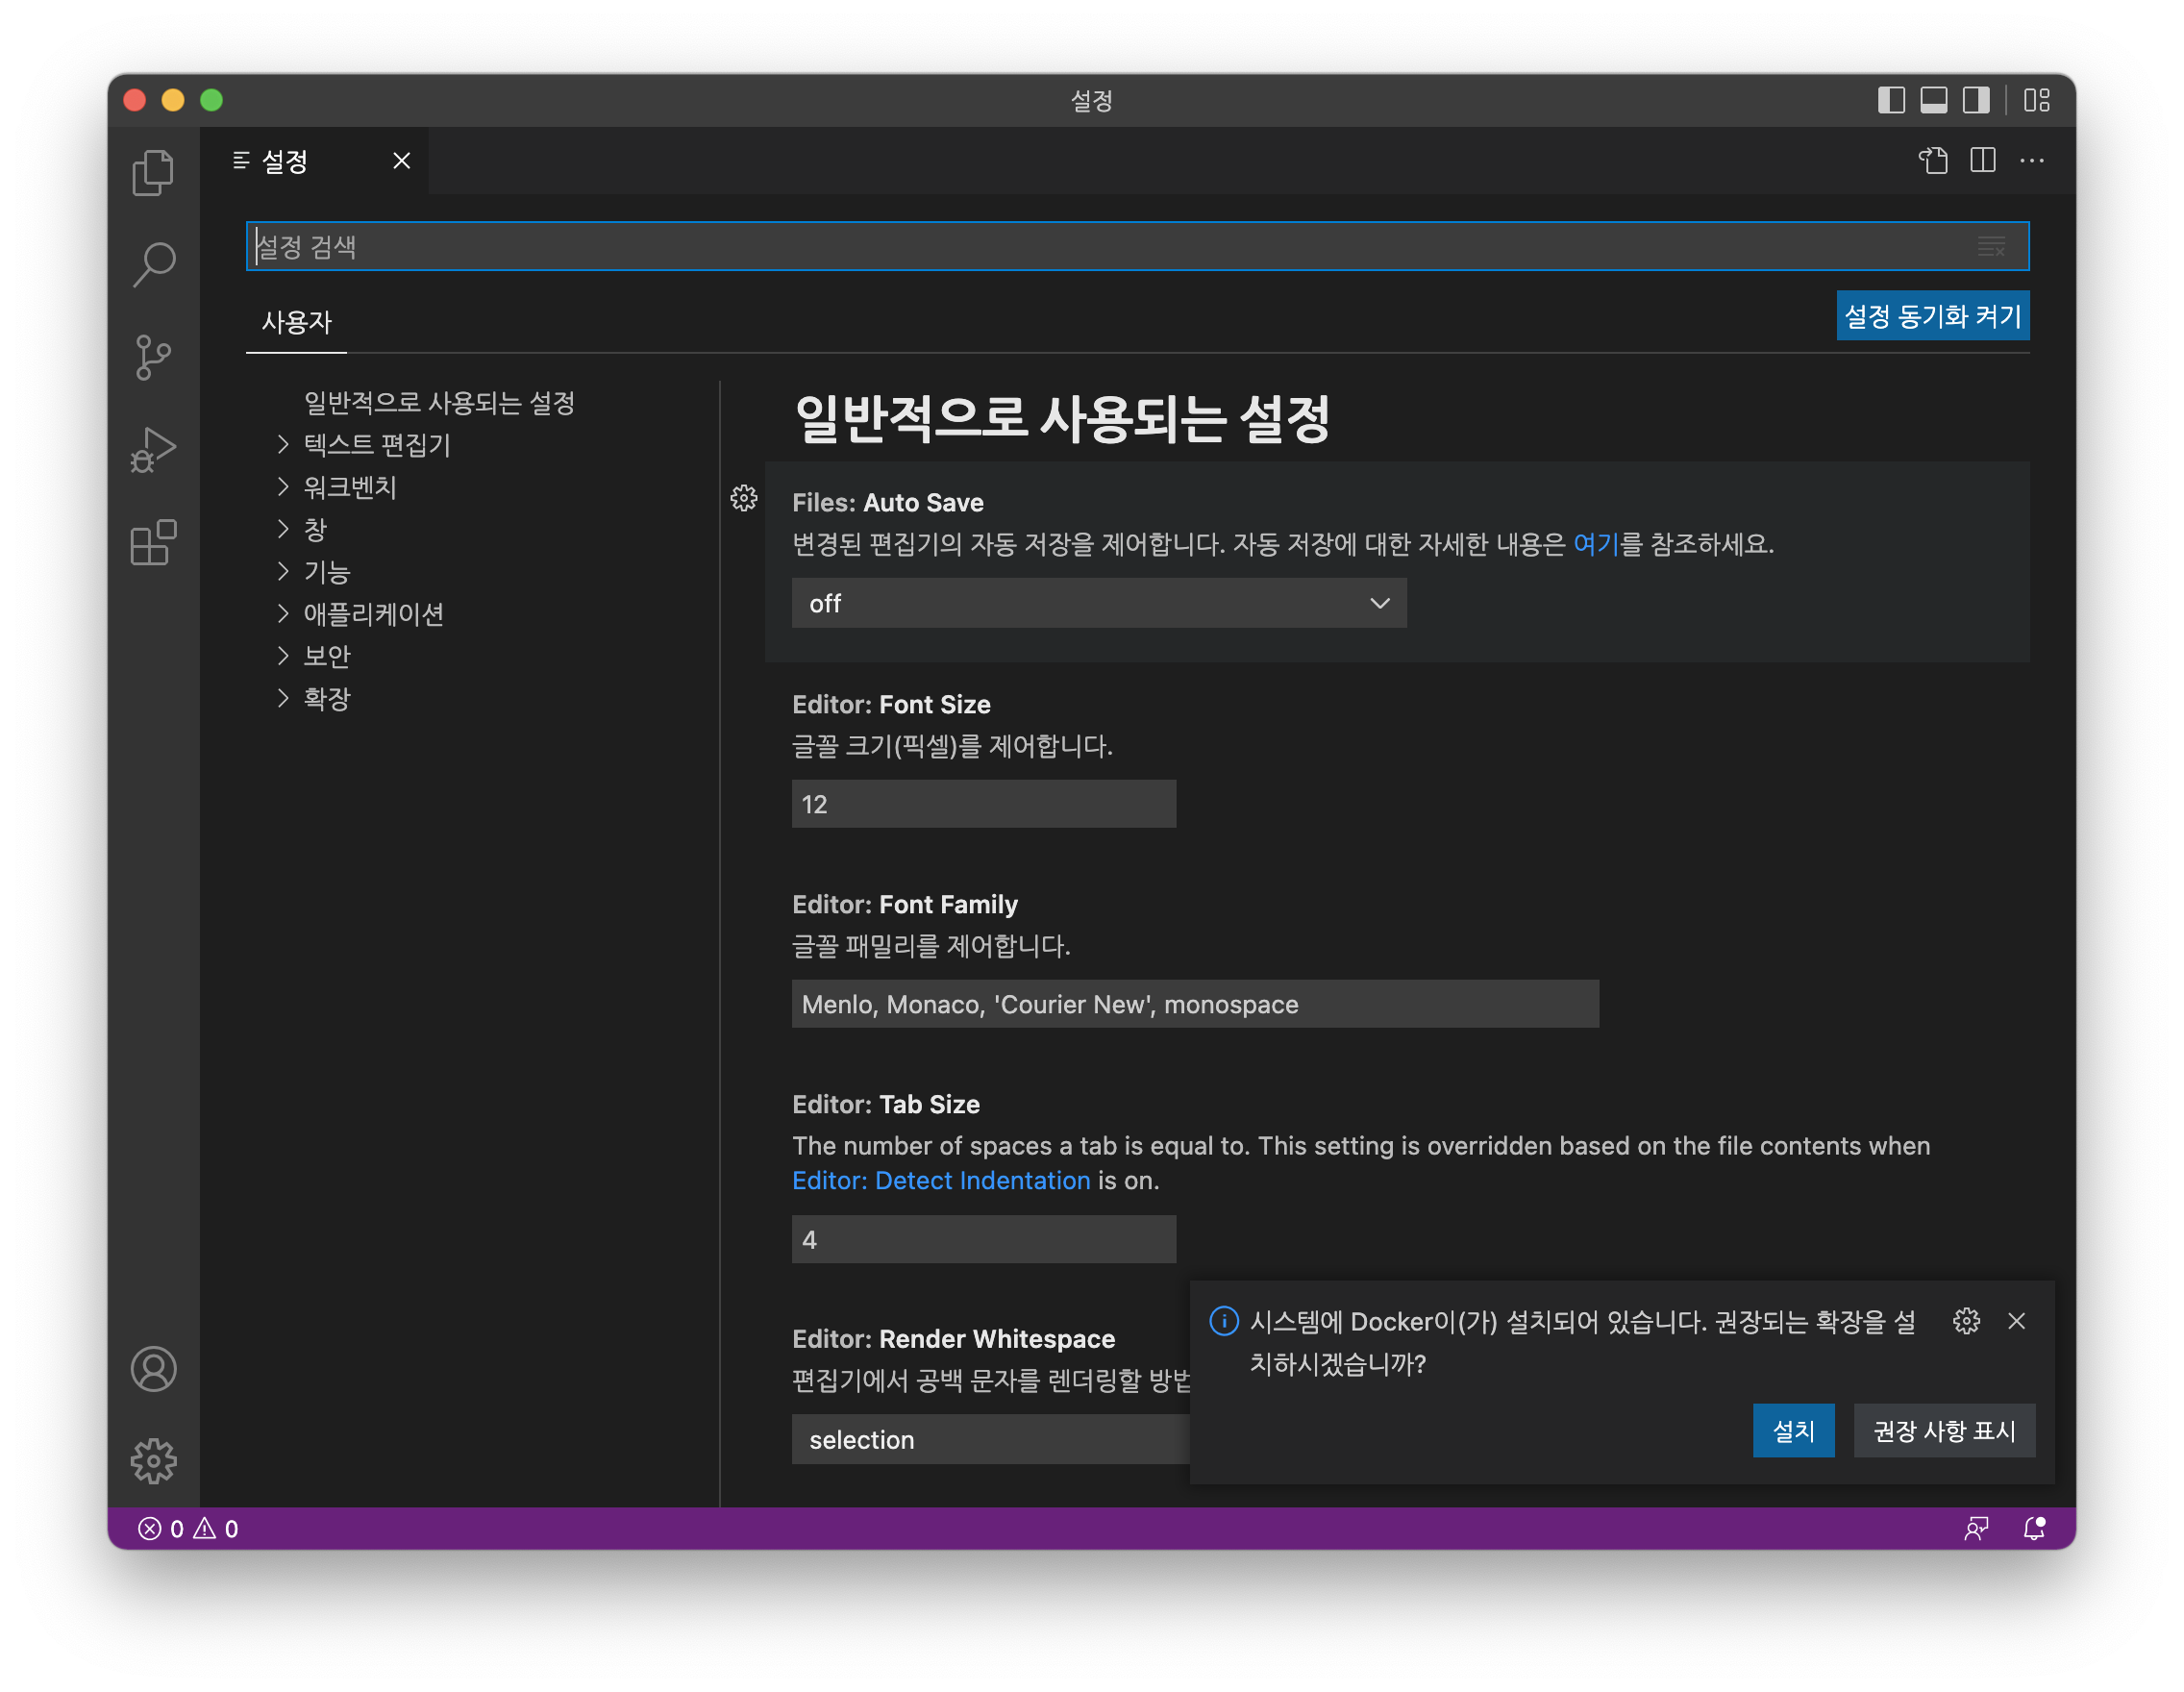Toggle the secondary side bar layout icon
Viewport: 2184px width, 1692px height.
[x=1975, y=100]
